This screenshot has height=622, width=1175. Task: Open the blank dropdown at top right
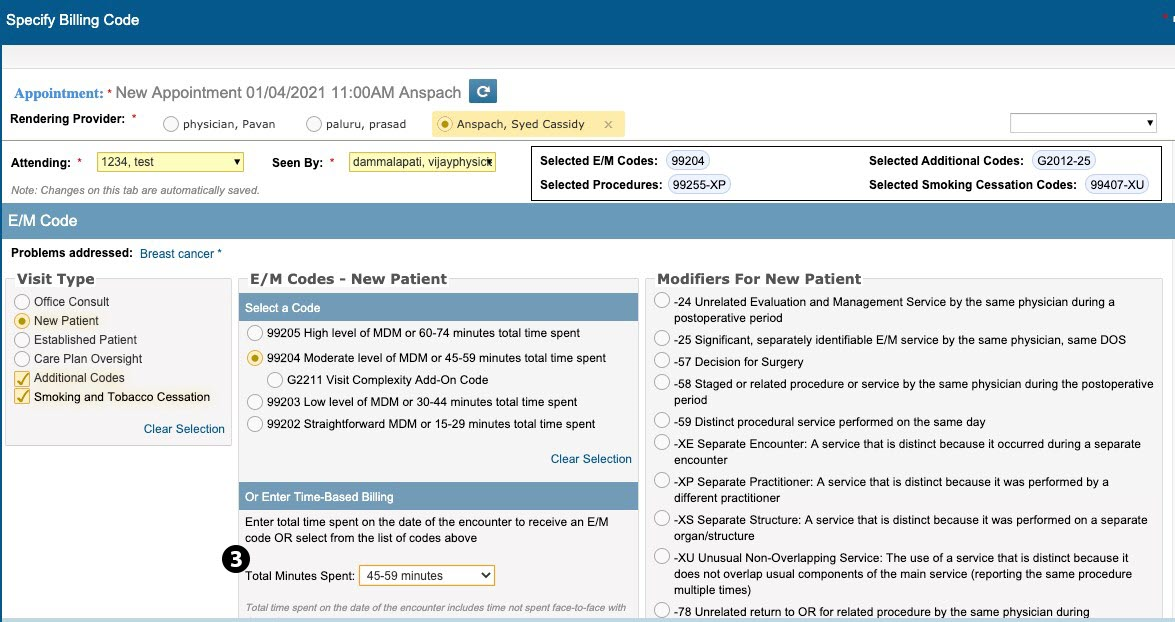1083,123
